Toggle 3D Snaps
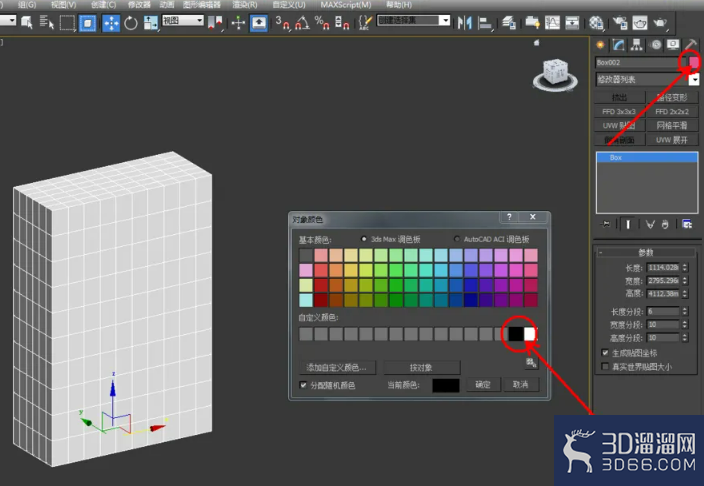 283,22
